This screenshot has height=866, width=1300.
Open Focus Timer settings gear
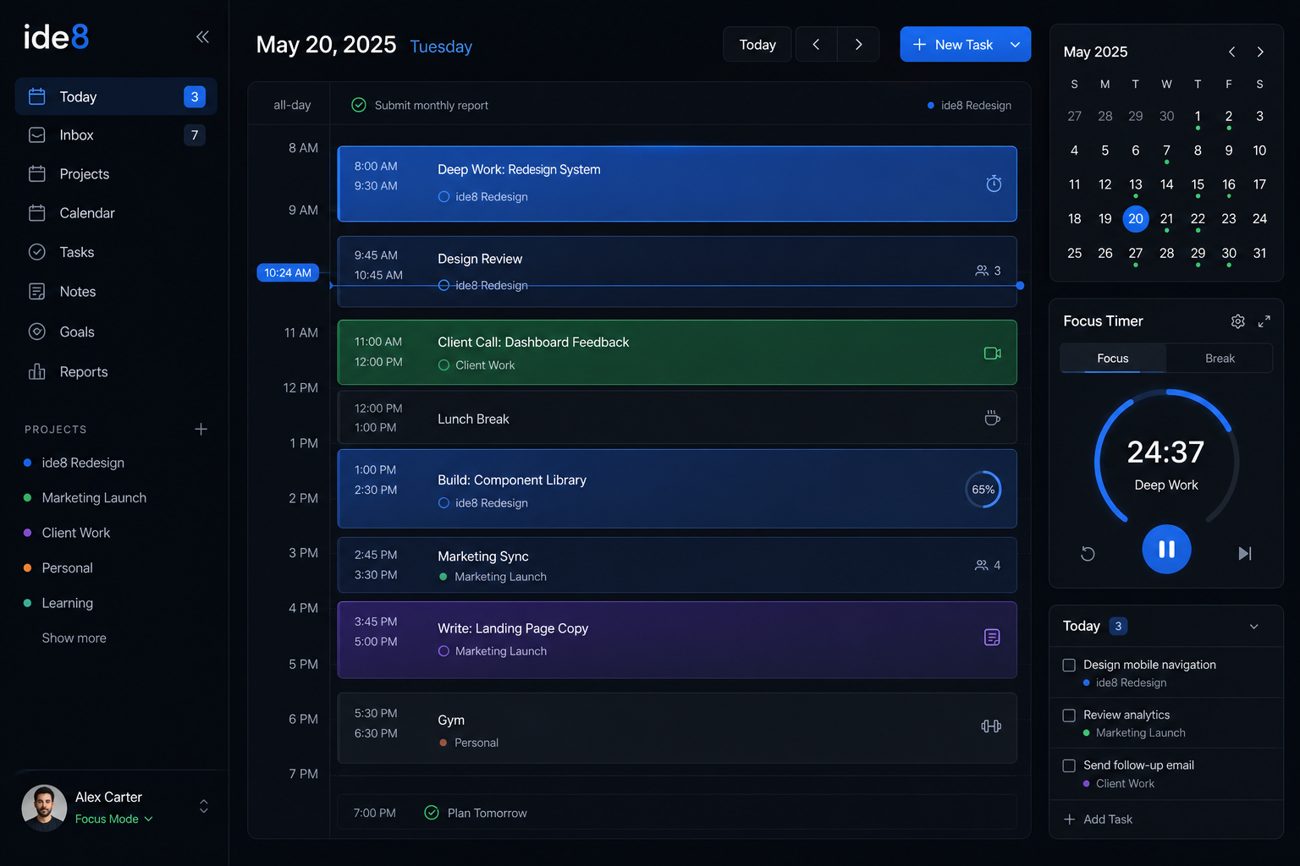point(1238,321)
